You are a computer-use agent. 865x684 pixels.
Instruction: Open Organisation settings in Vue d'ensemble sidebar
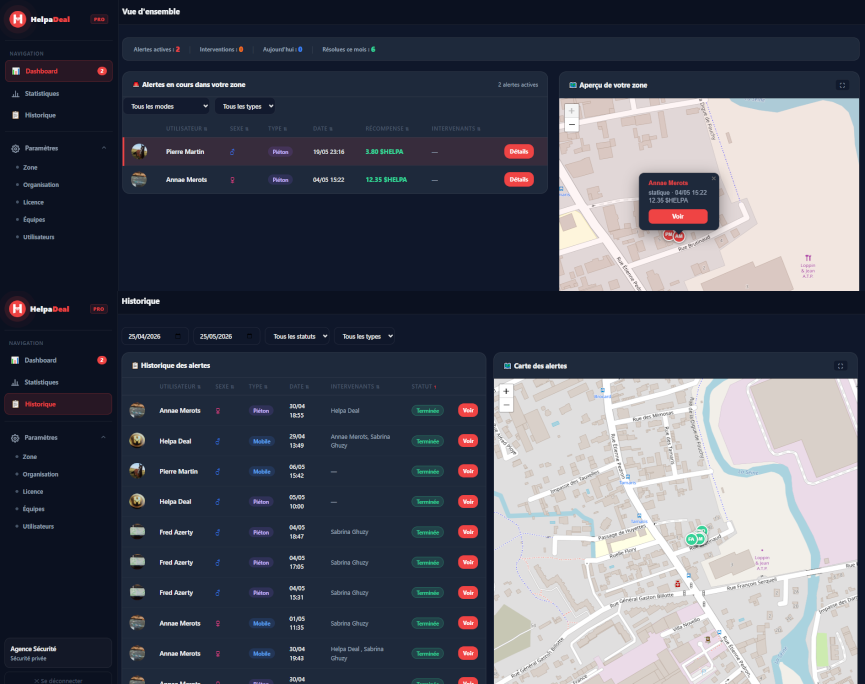pos(41,185)
